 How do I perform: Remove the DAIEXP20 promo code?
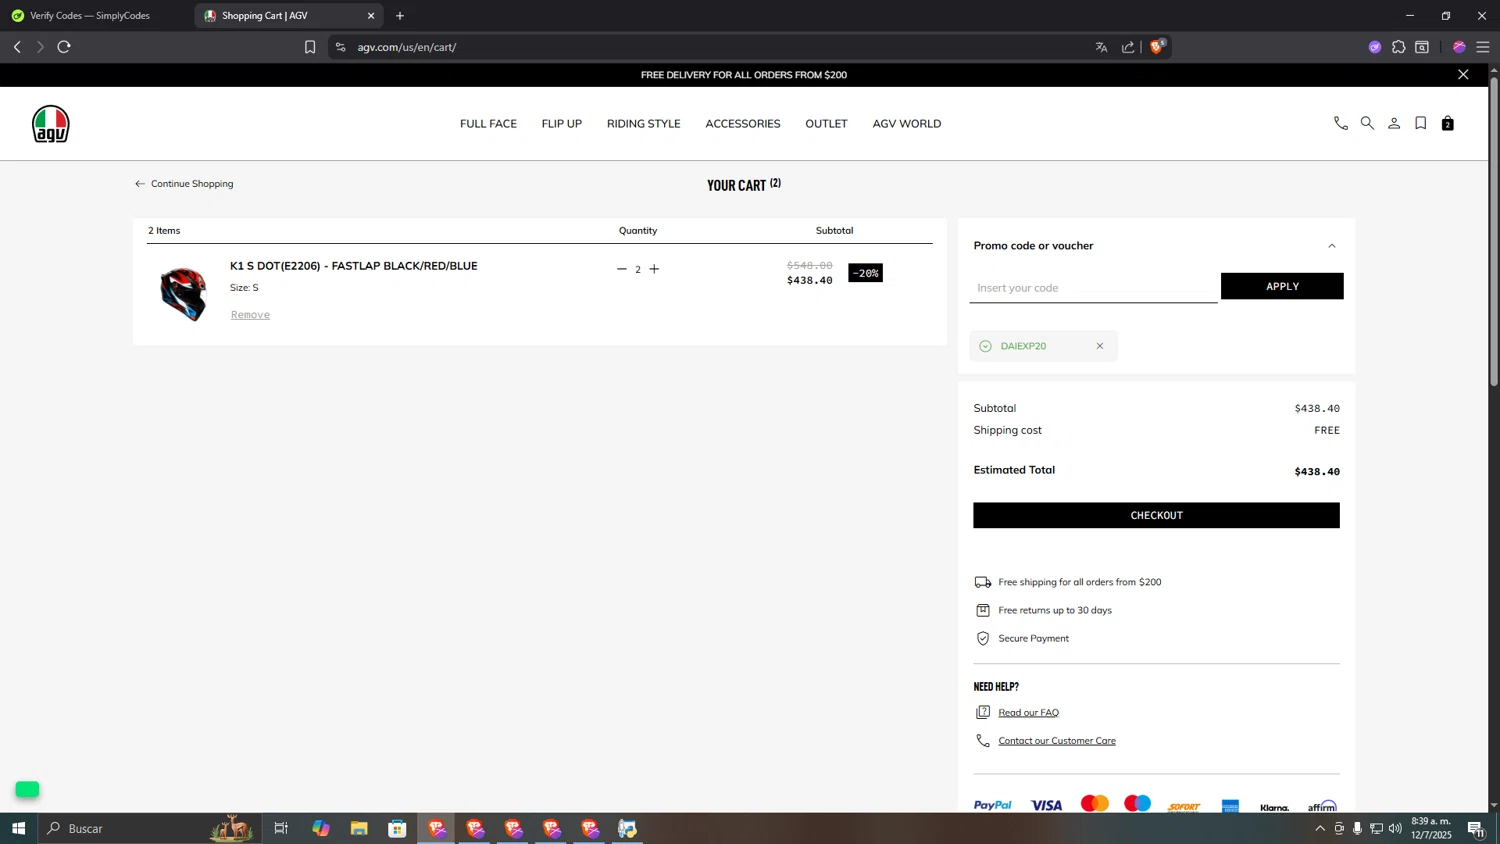[x=1100, y=346]
